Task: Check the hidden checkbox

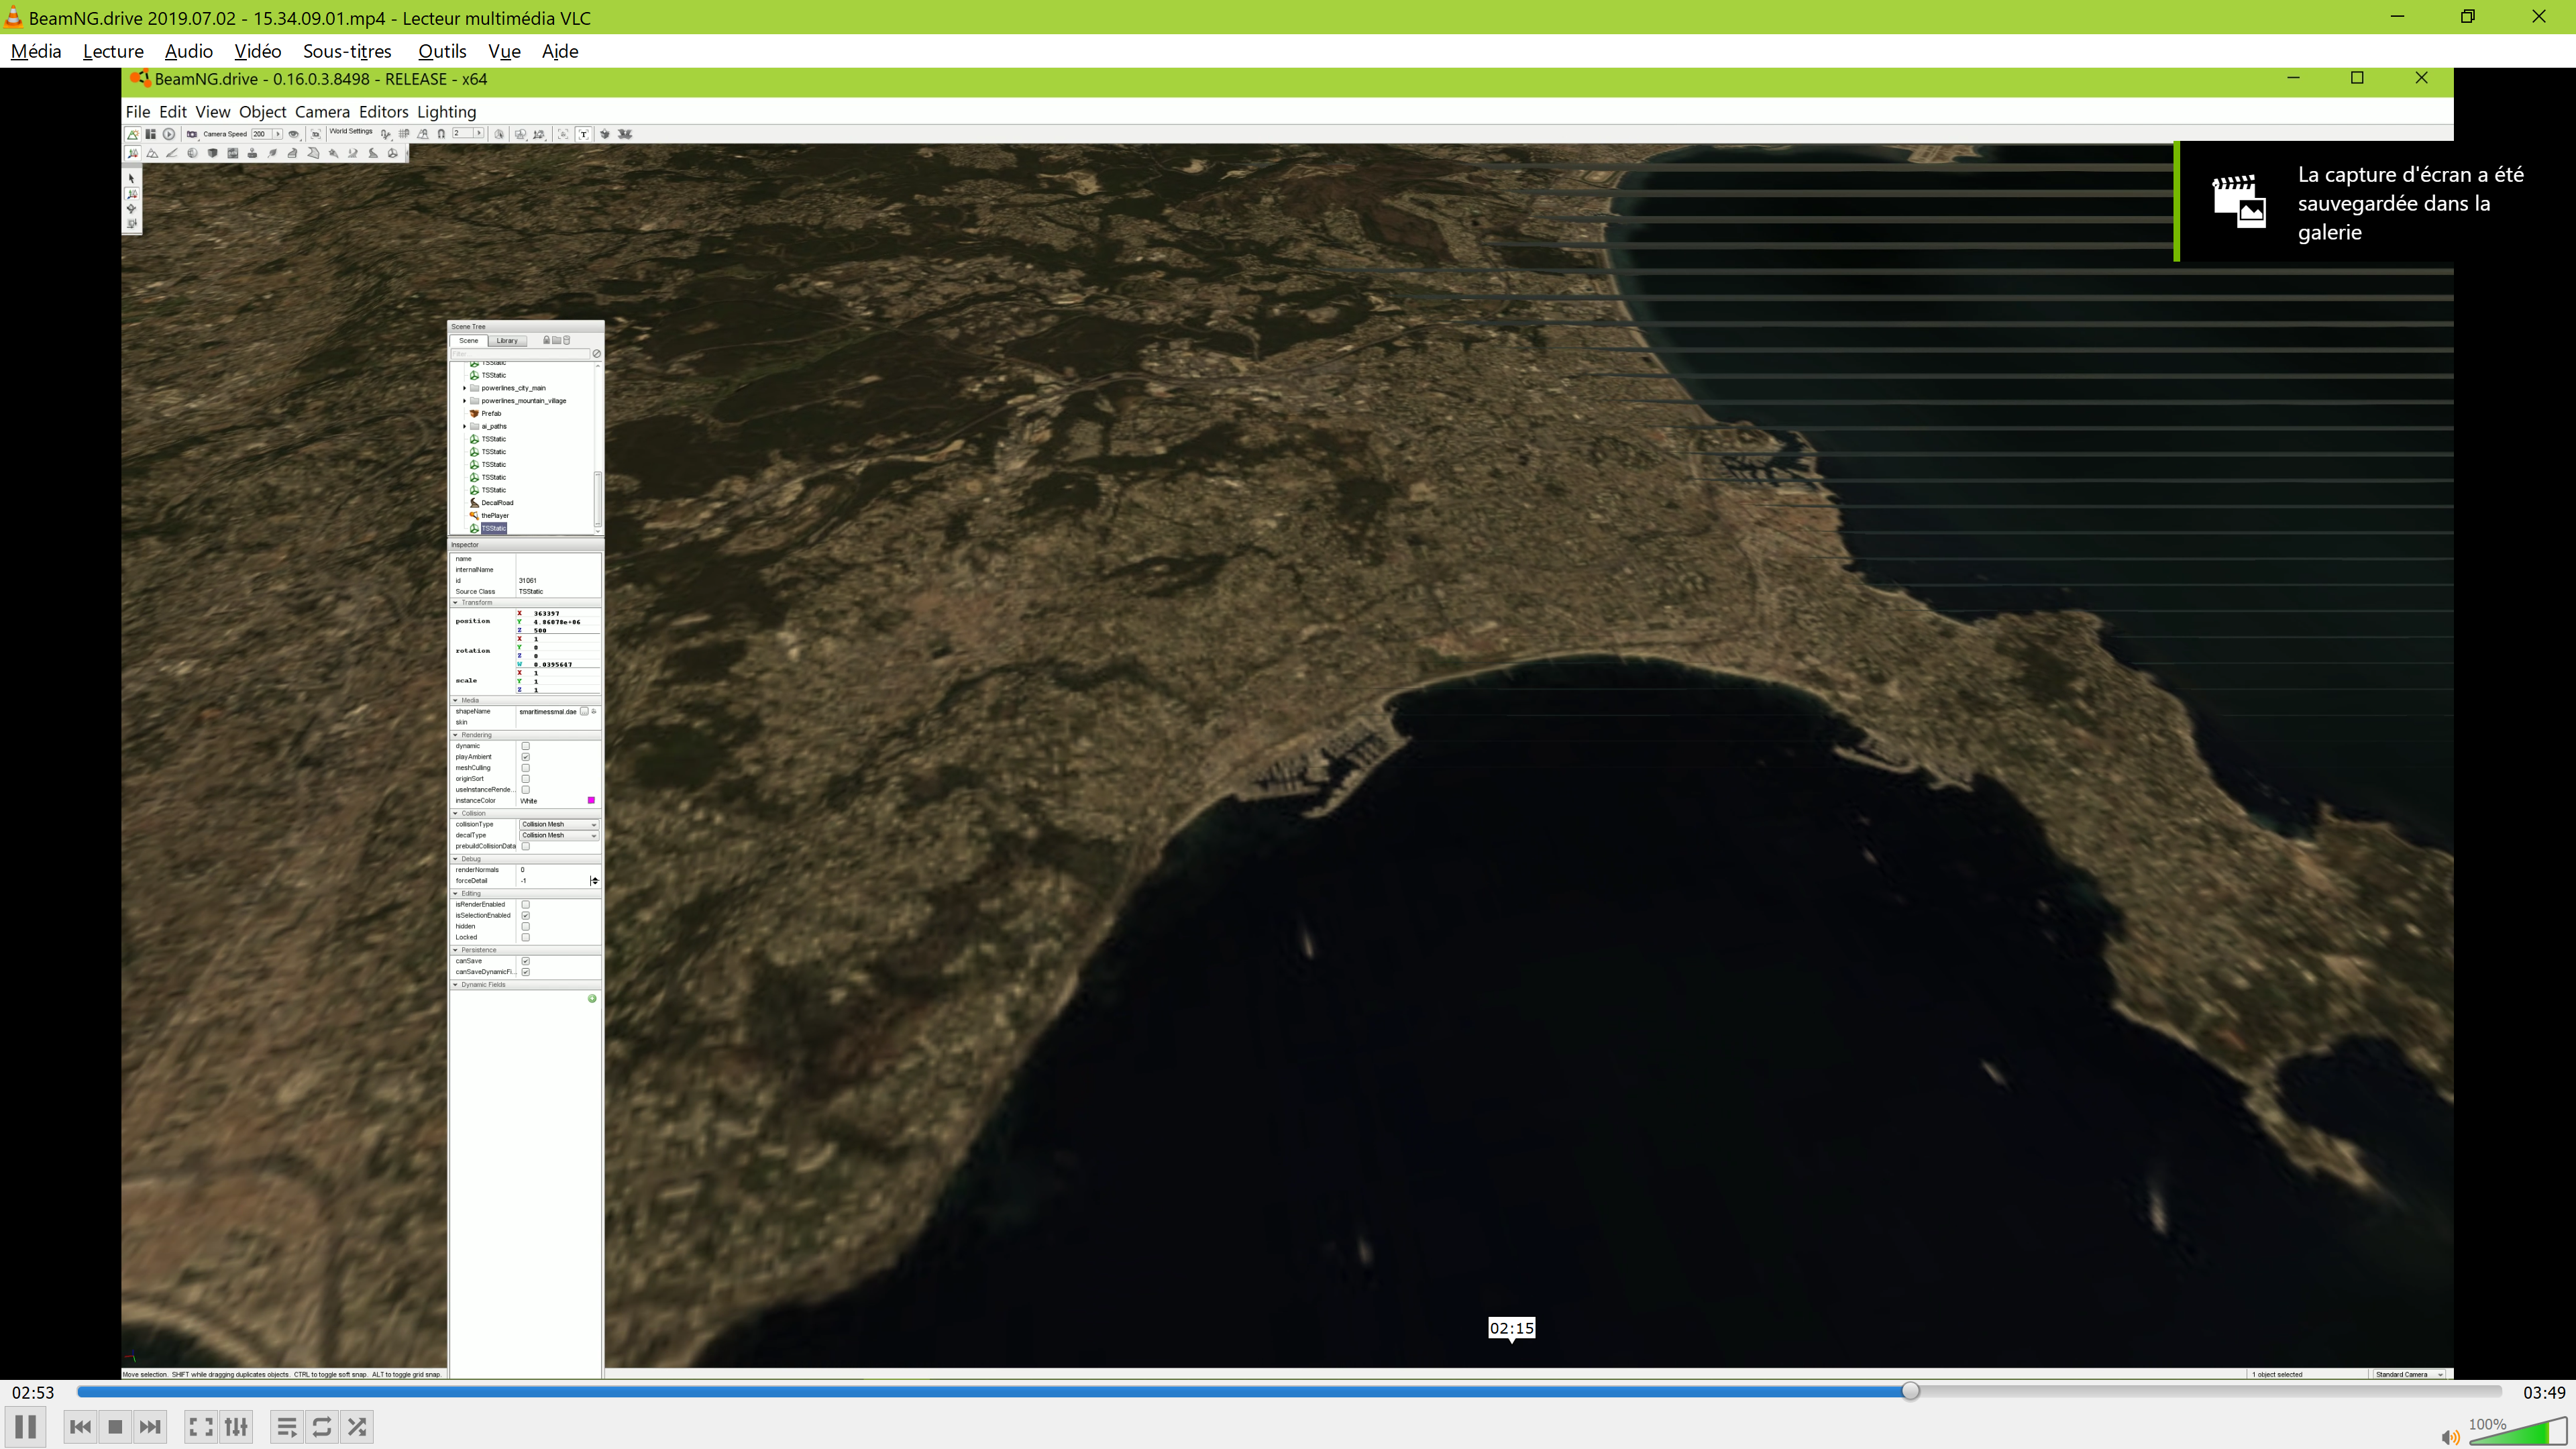Action: pos(526,926)
